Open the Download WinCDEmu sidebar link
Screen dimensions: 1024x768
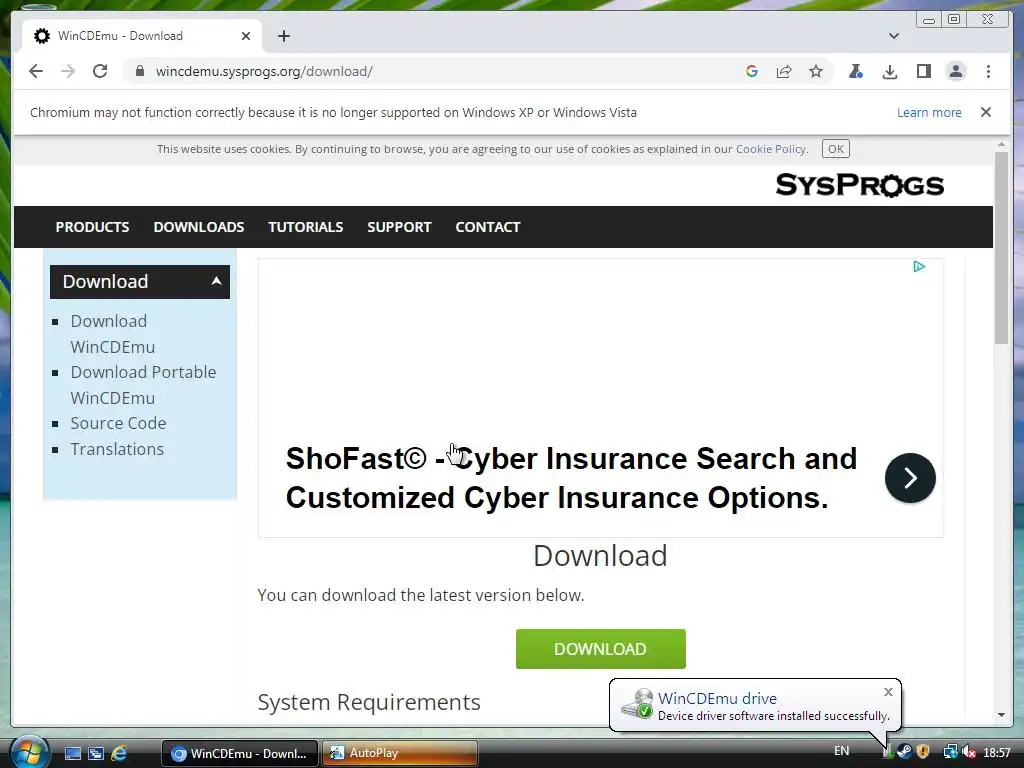[x=112, y=334]
